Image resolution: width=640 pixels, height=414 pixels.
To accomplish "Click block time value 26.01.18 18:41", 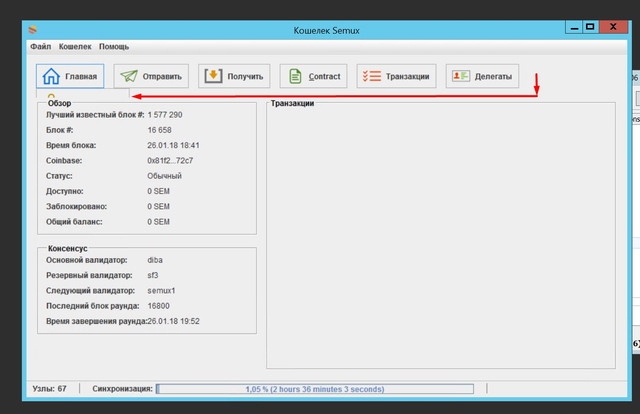I will [x=173, y=145].
